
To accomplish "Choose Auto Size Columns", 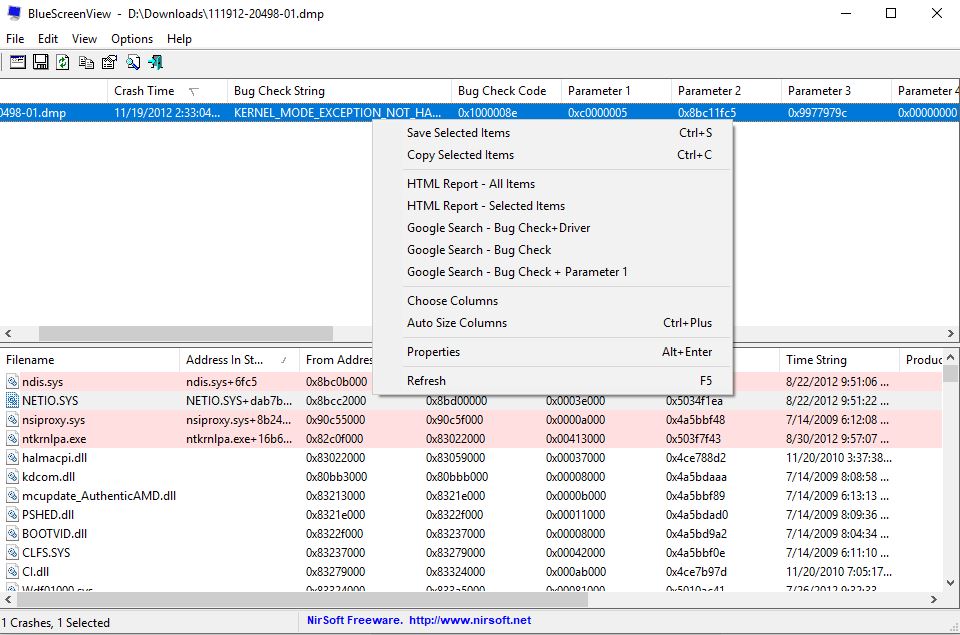I will (x=552, y=323).
